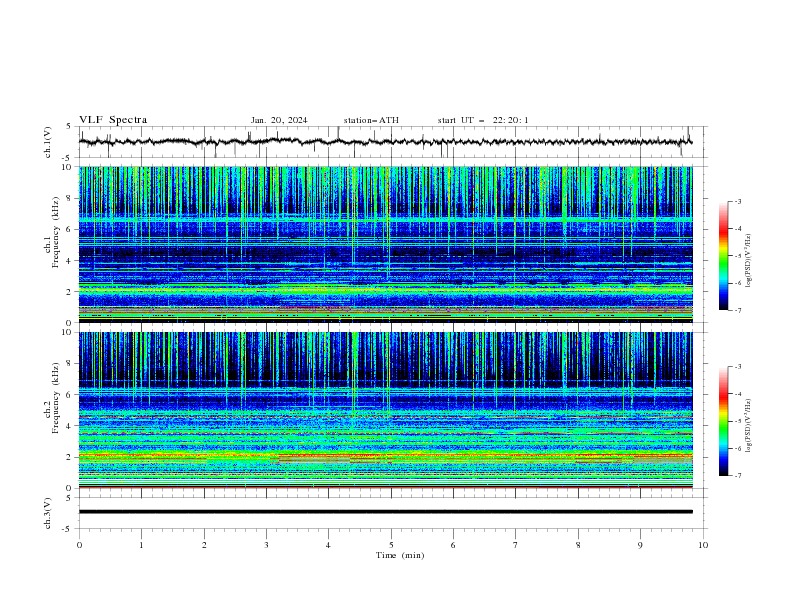Click the ch.1 voltage waveform trace
The height and width of the screenshot is (612, 792).
(x=385, y=142)
